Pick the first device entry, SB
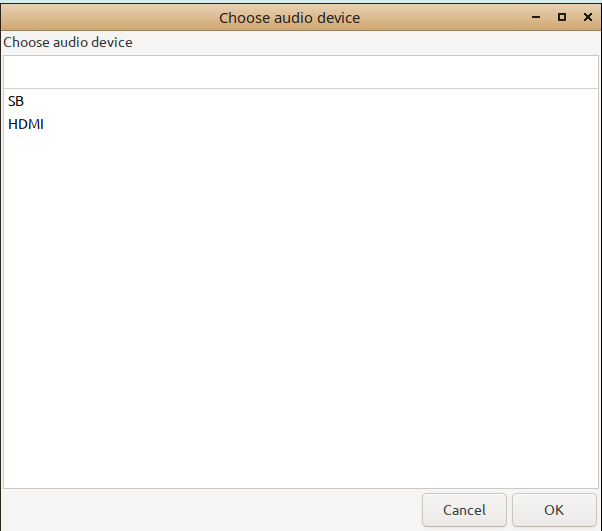Screen dimensions: 602x531 (x=16, y=101)
